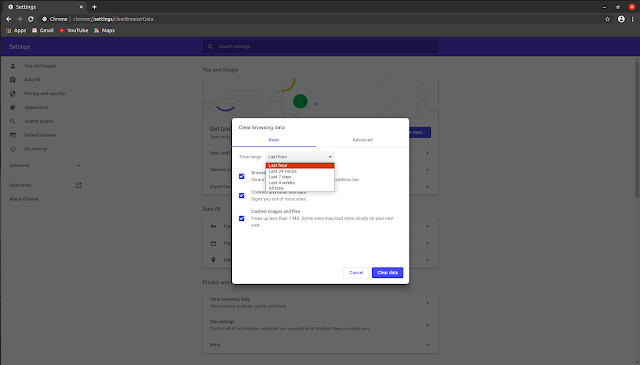This screenshot has height=365, width=640.
Task: Choose Last 24 hours in the dropdown list
Action: tap(300, 171)
